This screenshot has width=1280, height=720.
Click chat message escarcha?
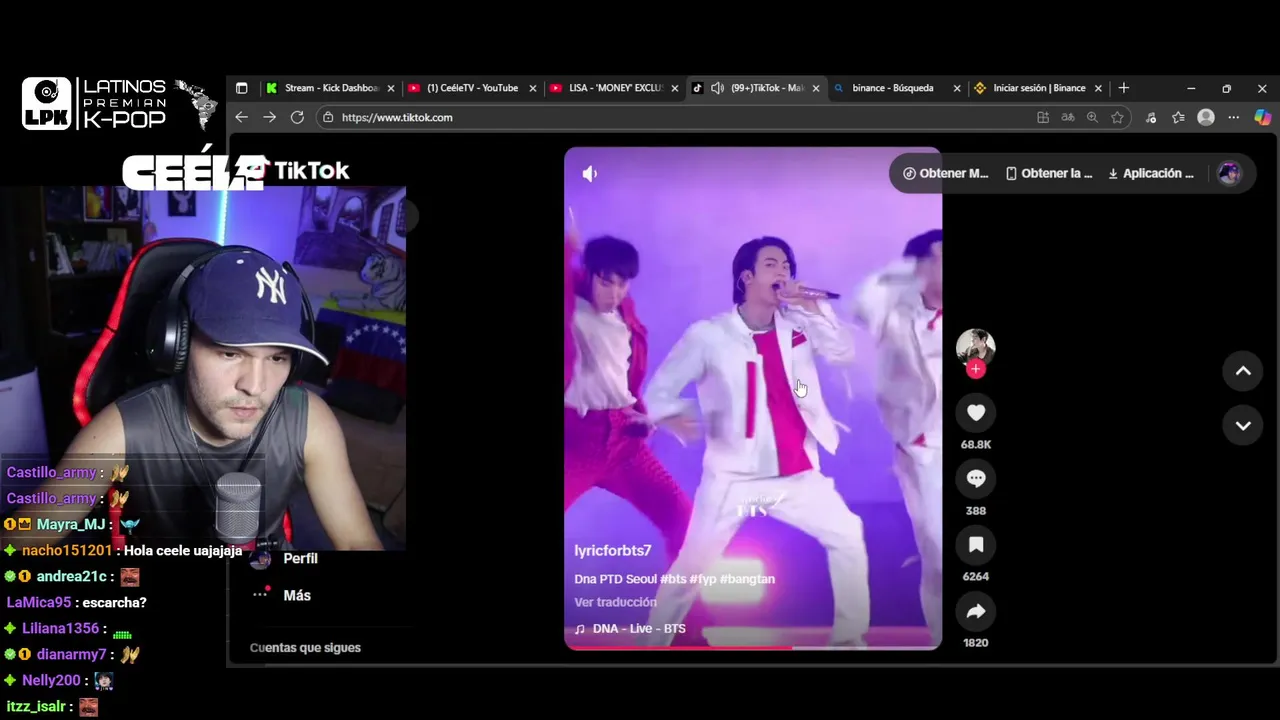pyautogui.click(x=115, y=603)
